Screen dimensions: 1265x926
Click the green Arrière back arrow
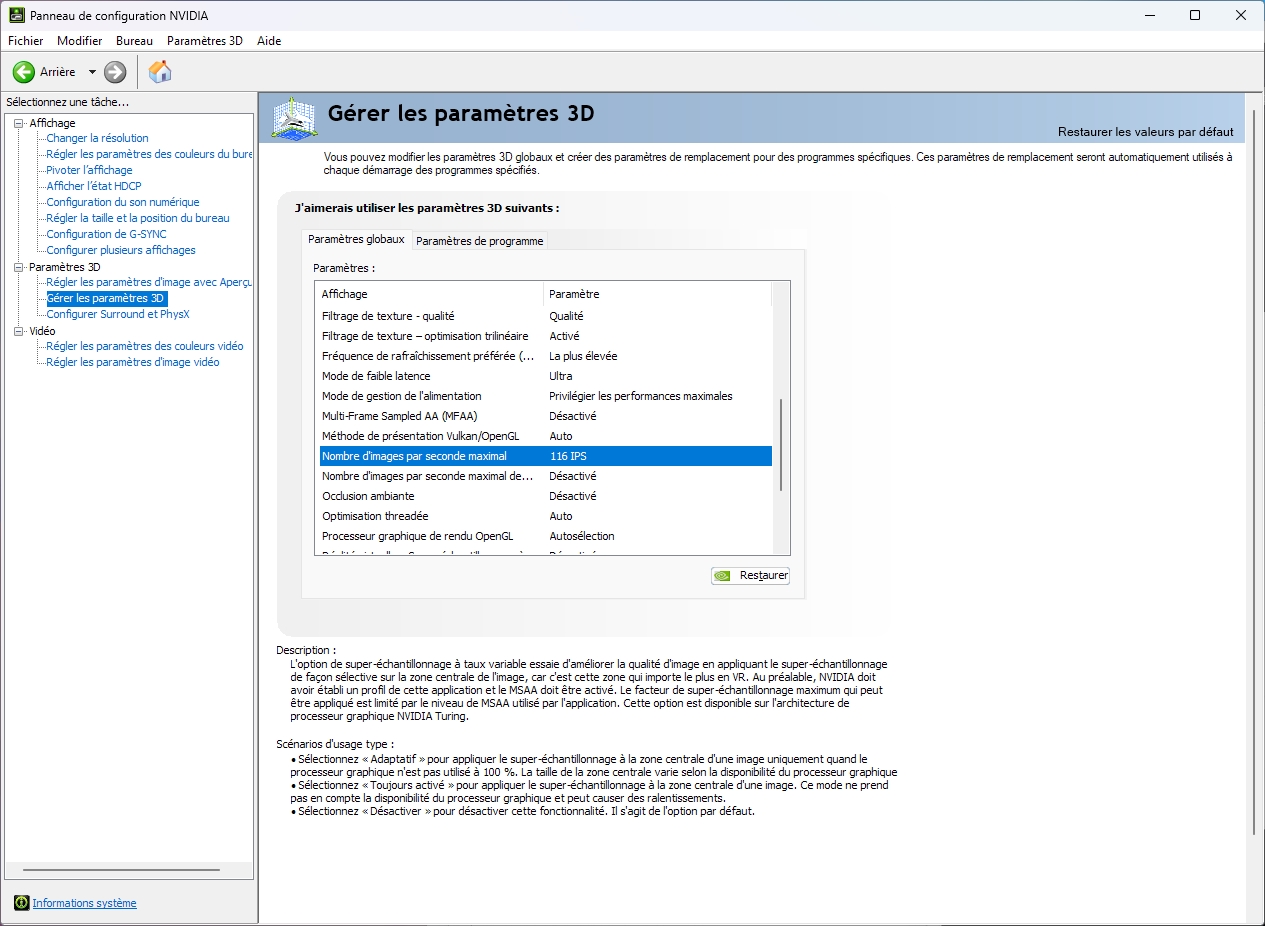tap(23, 72)
